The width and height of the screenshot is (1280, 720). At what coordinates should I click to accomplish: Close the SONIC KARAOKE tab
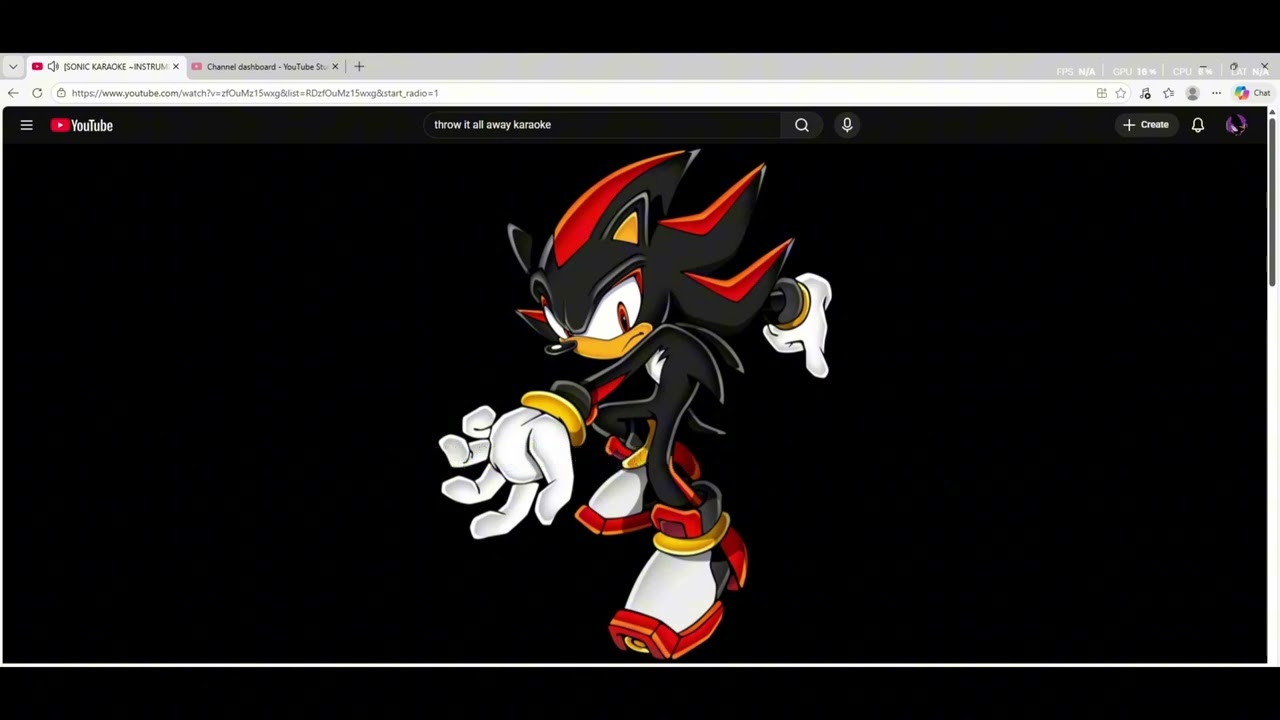[176, 67]
